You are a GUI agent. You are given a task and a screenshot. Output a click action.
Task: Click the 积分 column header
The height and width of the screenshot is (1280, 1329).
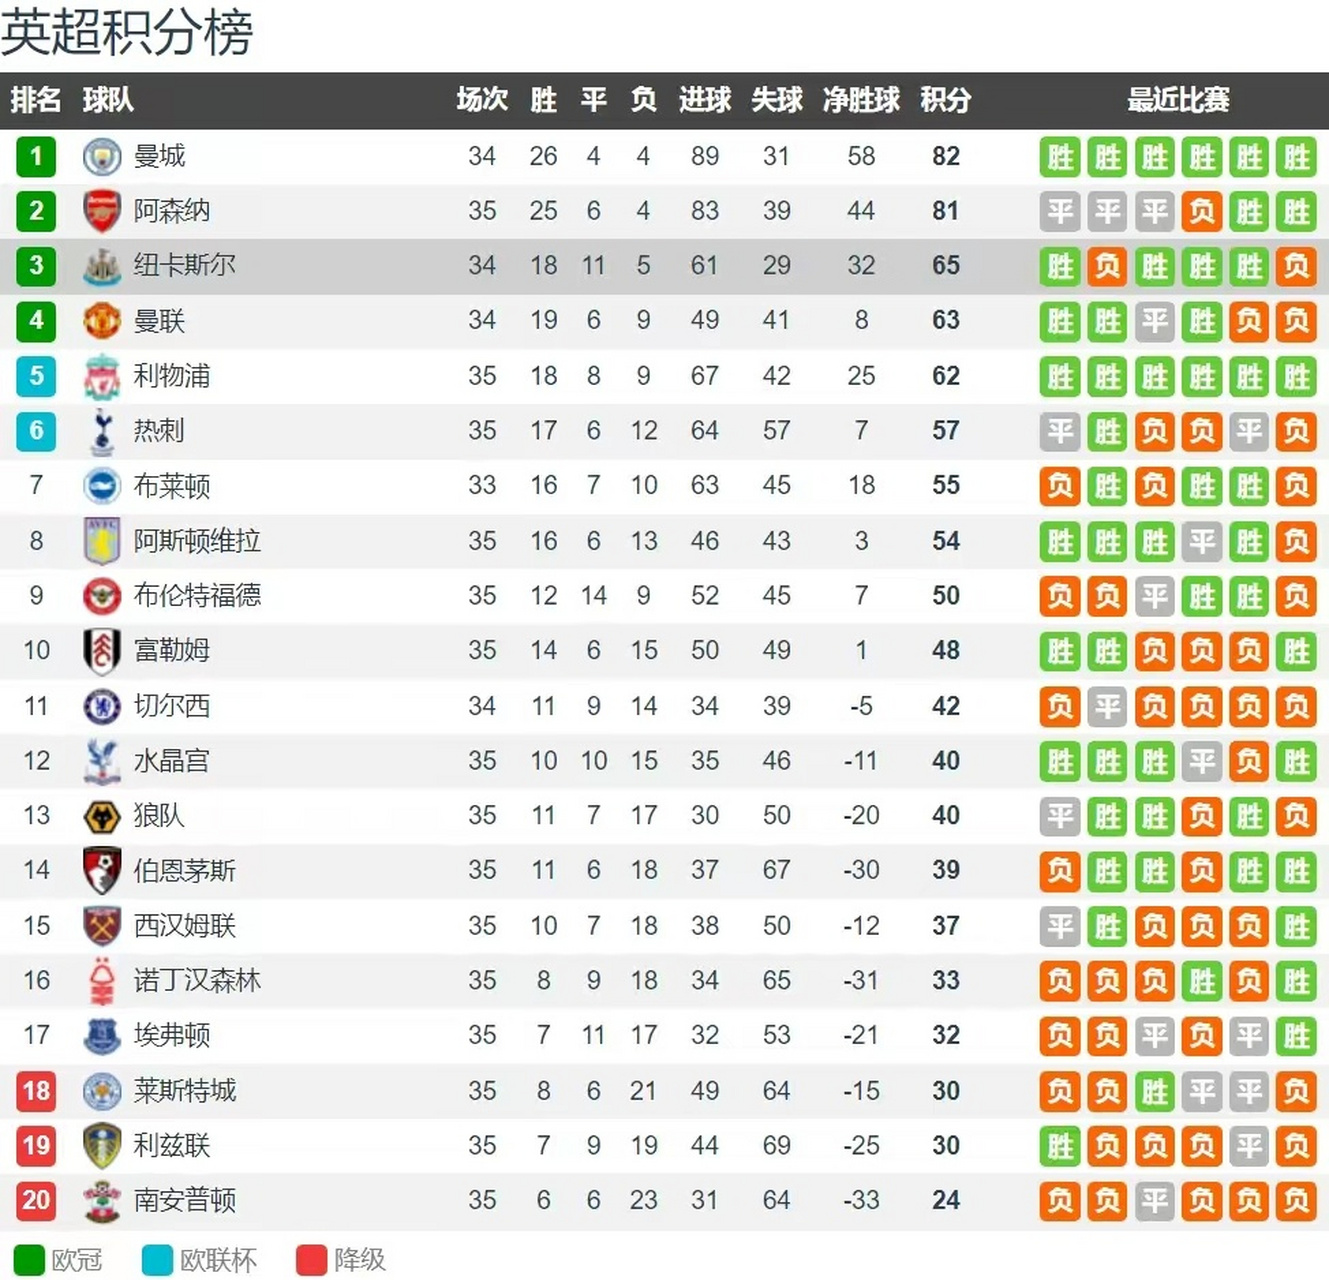945,100
